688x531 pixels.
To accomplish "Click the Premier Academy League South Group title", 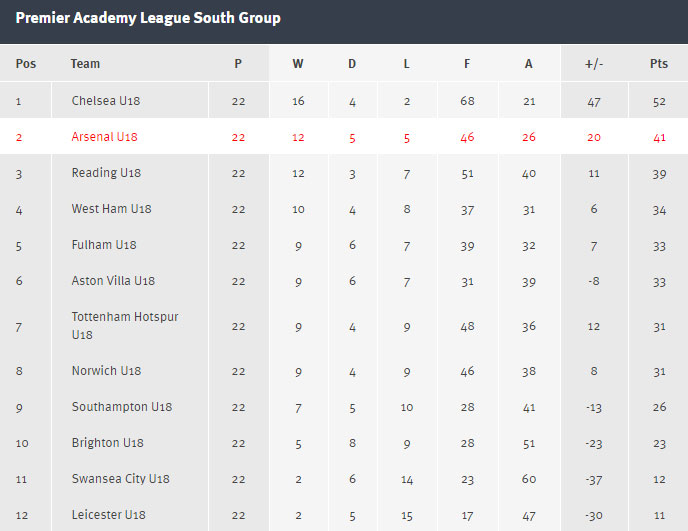I will [148, 19].
